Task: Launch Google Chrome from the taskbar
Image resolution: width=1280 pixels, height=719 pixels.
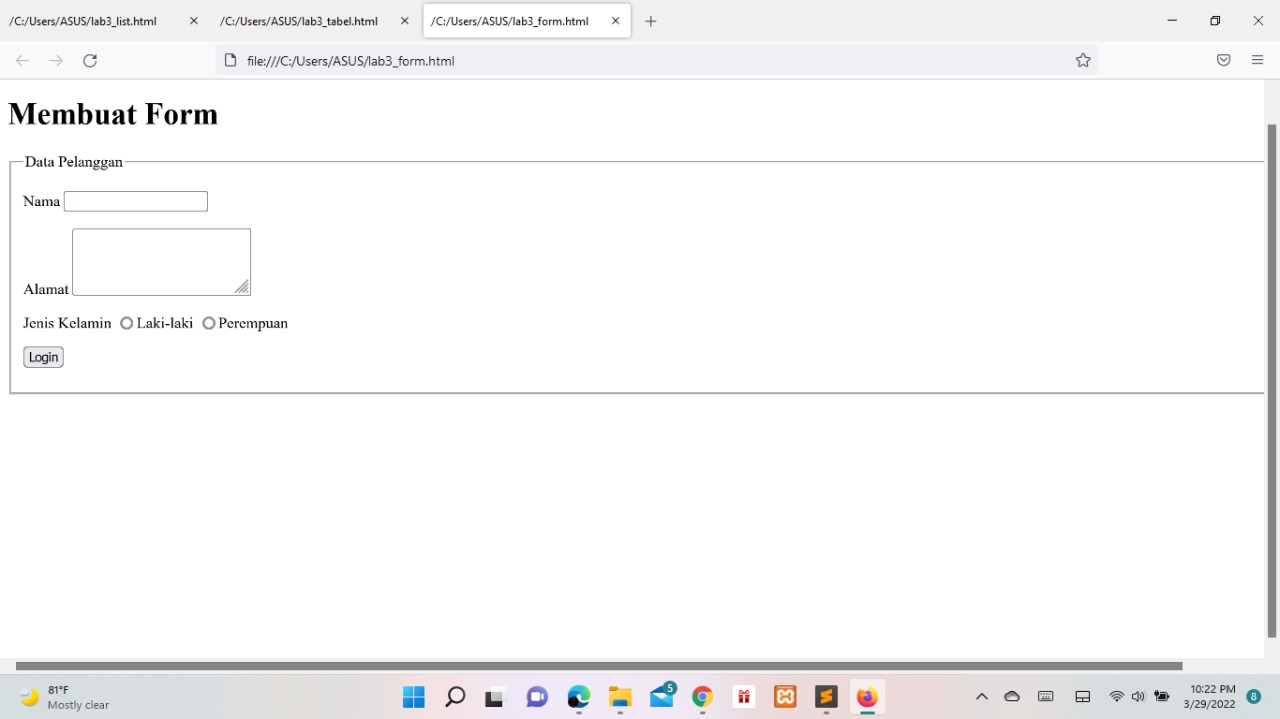Action: click(703, 697)
